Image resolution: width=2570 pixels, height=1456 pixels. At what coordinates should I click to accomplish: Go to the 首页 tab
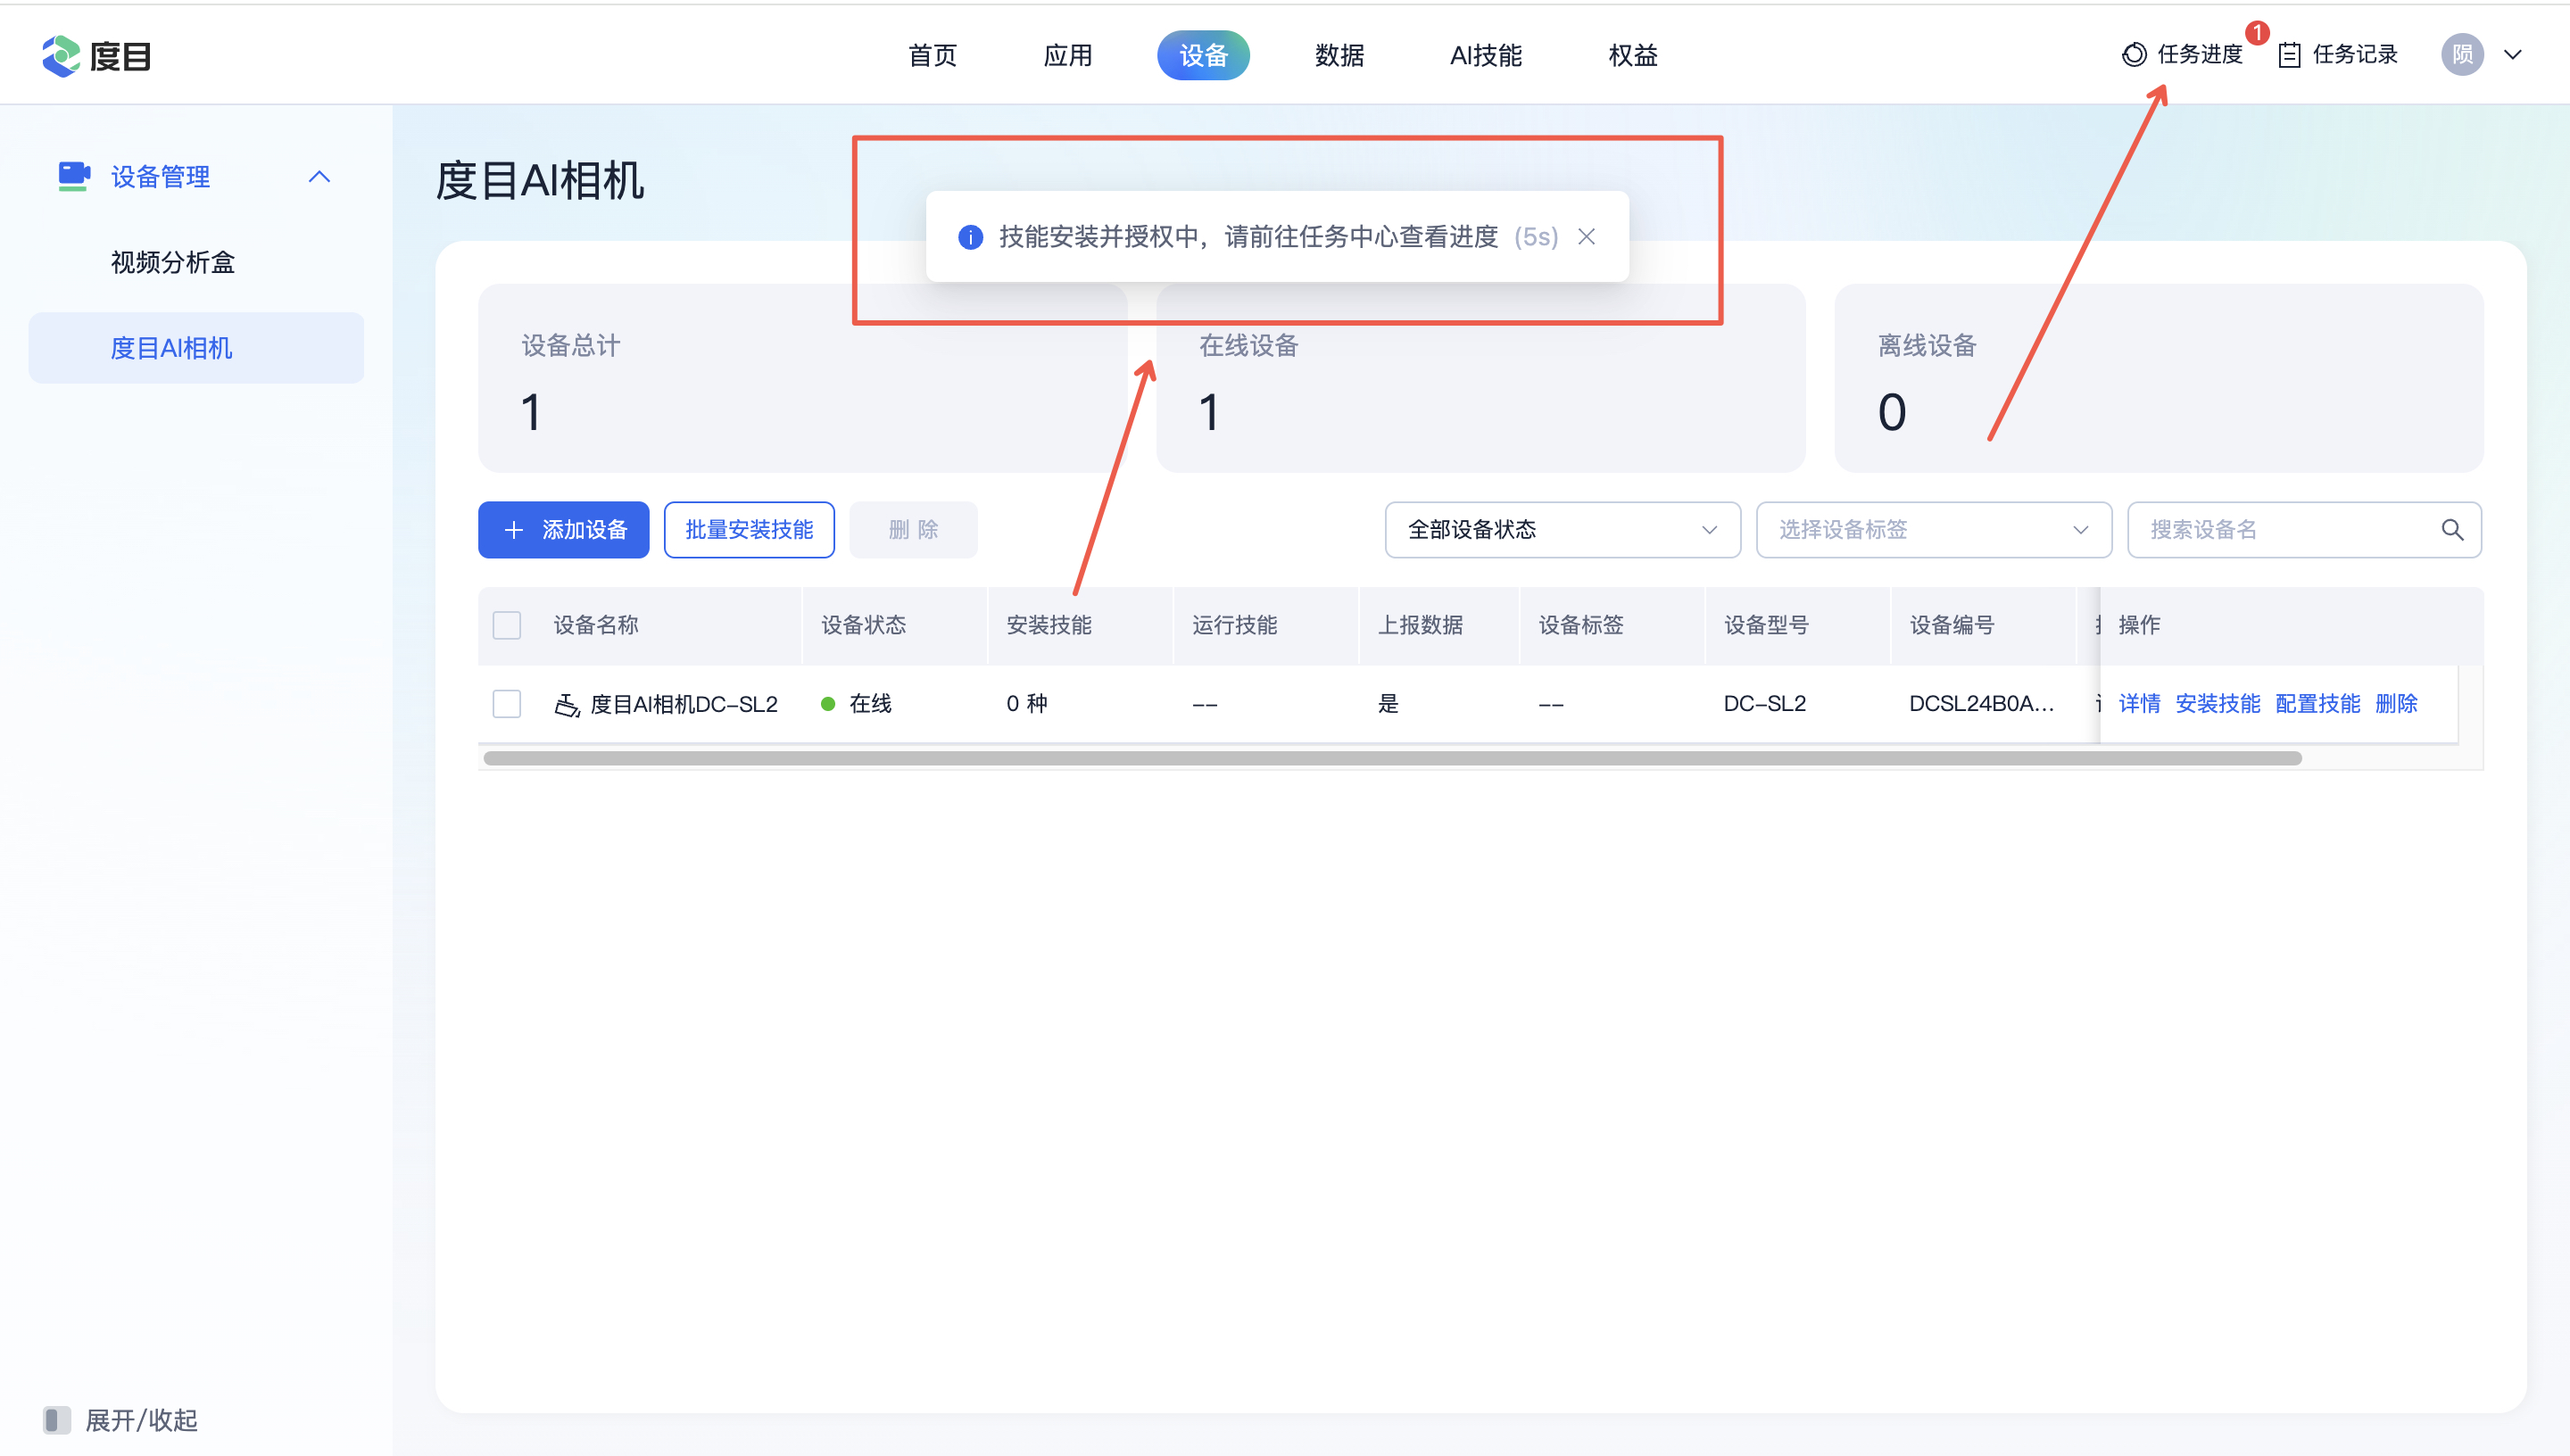click(x=932, y=55)
